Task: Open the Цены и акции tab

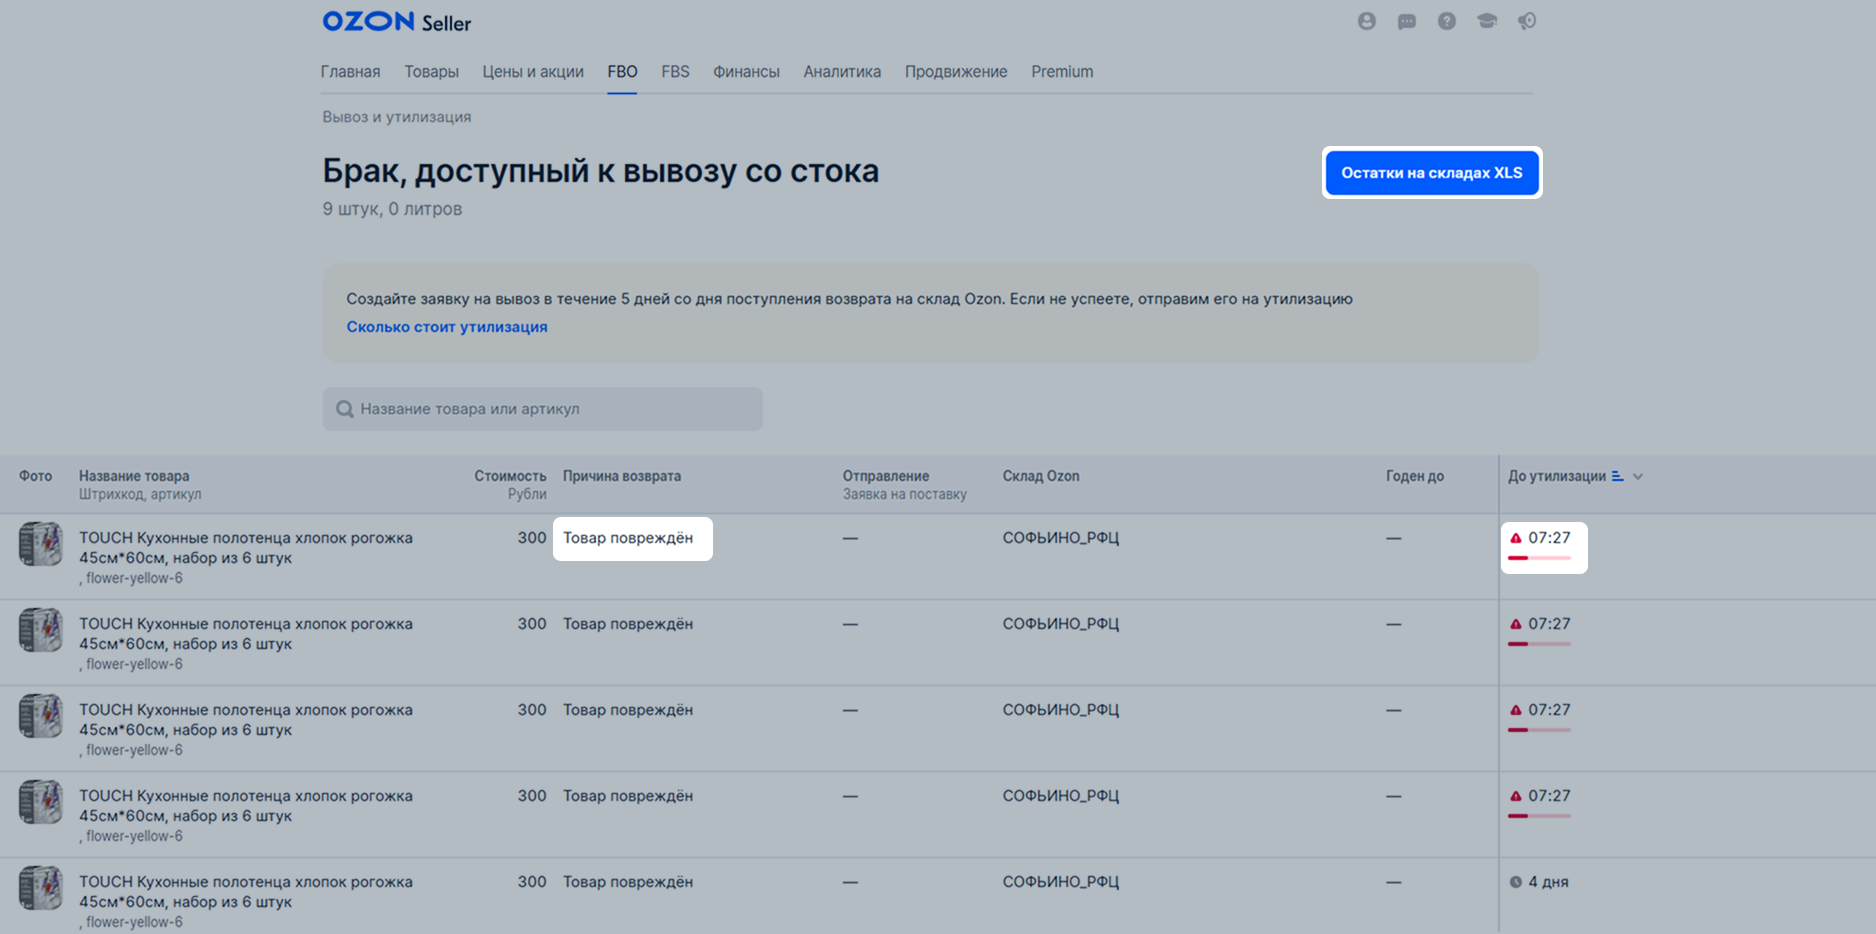Action: click(533, 72)
